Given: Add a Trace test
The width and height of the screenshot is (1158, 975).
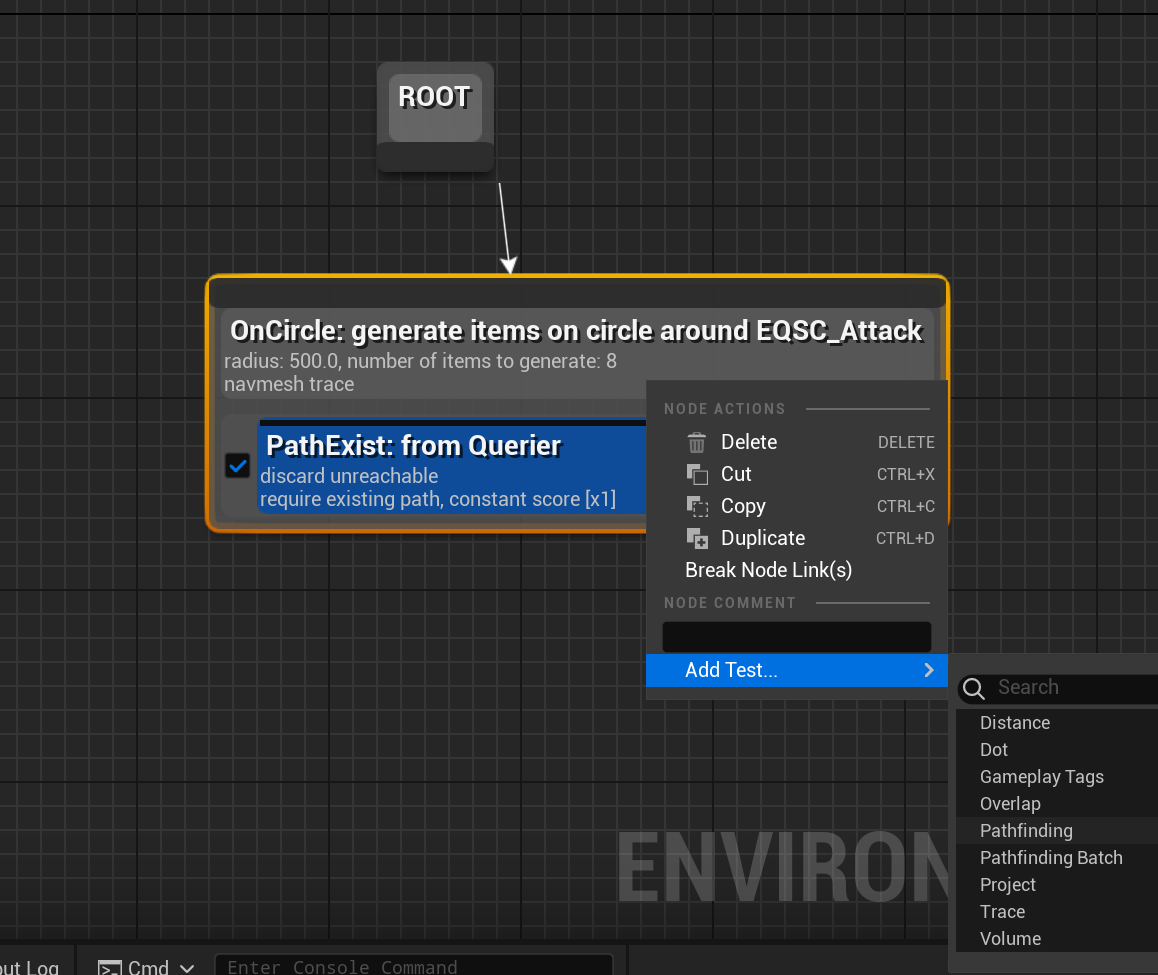Looking at the screenshot, I should (x=1057, y=911).
